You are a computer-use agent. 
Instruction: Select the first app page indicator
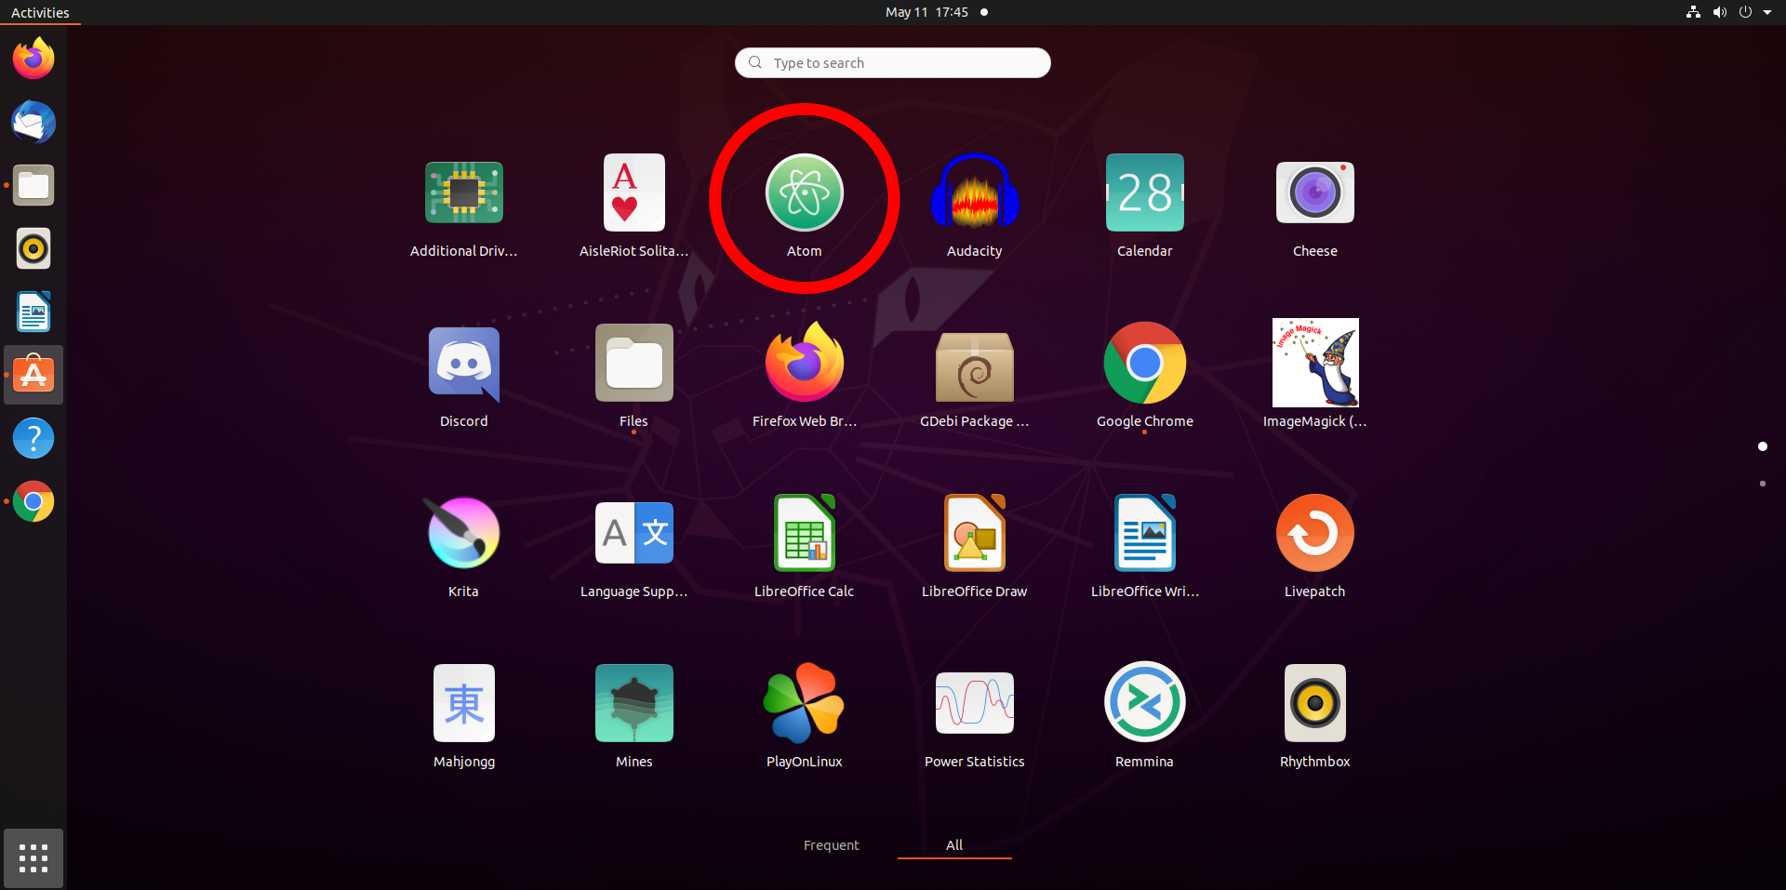(1762, 447)
